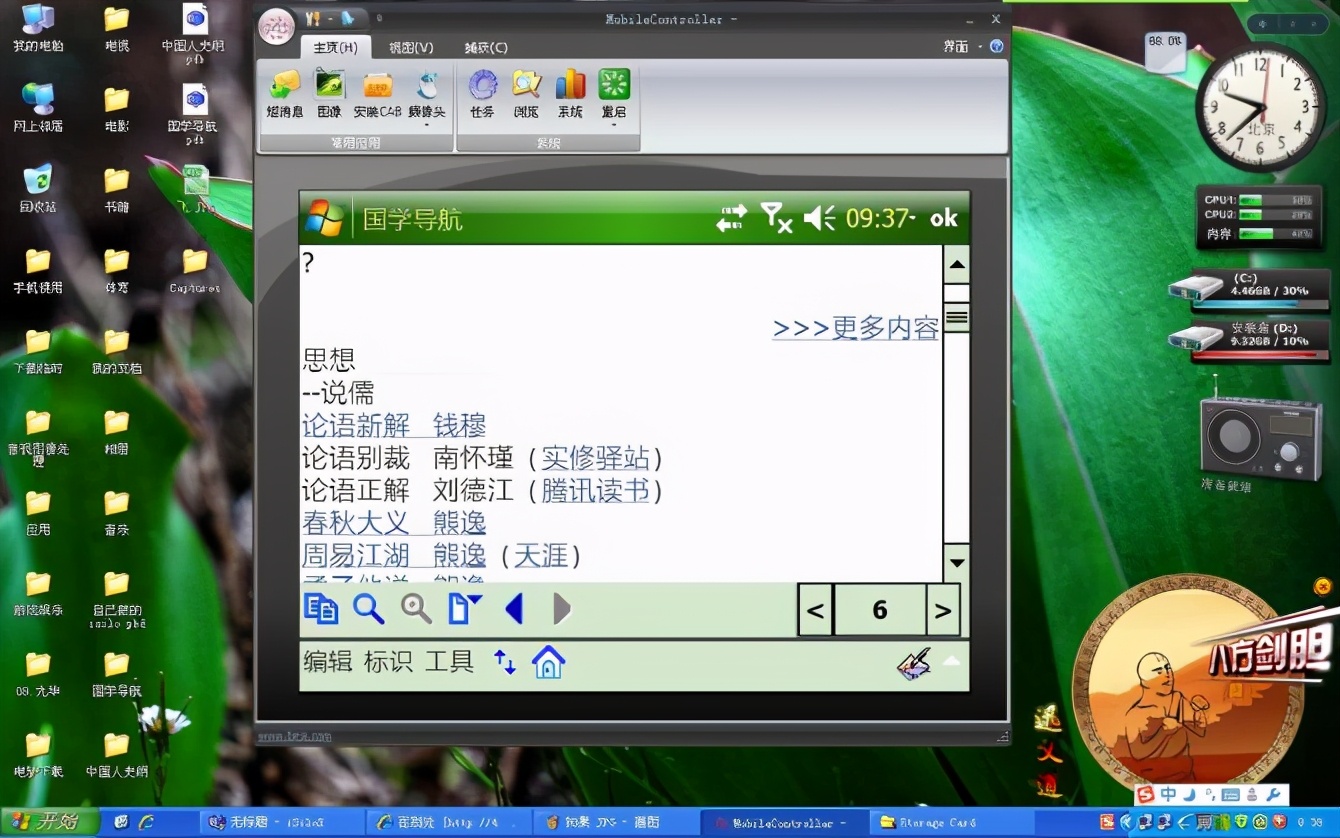This screenshot has height=838, width=1340.
Task: Click the scrollbar up arrow
Action: point(957,265)
